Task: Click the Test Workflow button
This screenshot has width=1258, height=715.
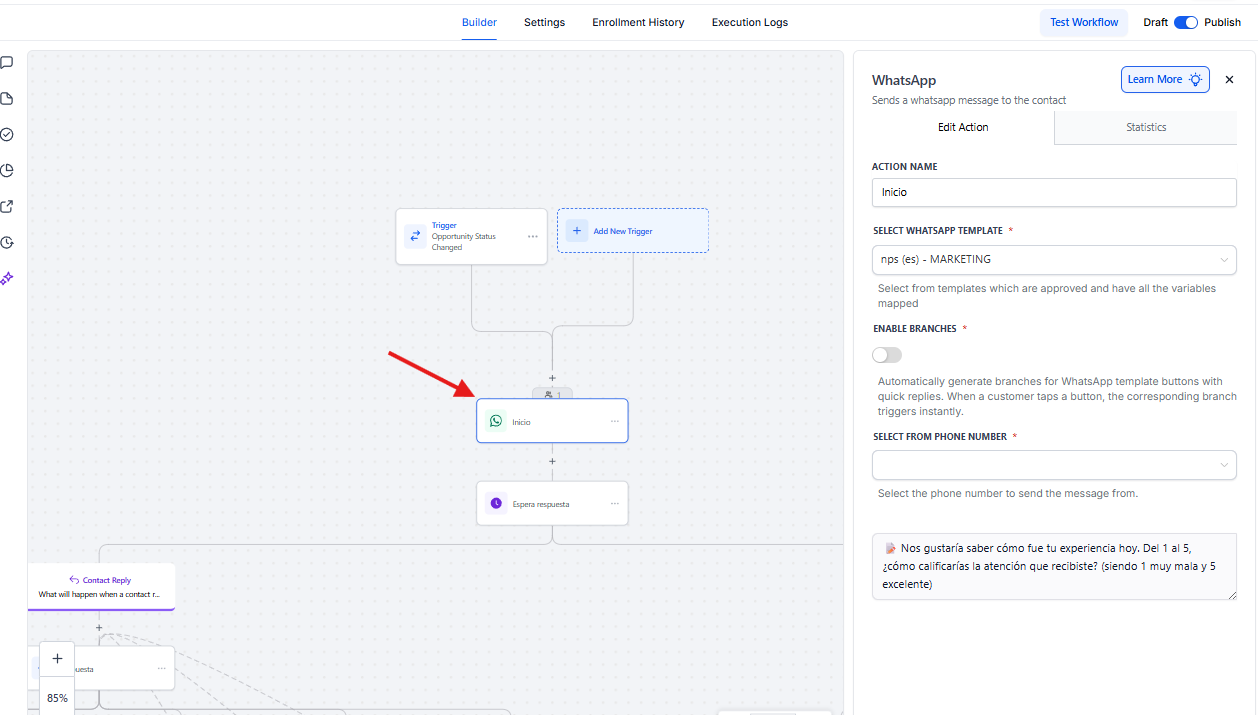Action: (x=1084, y=22)
